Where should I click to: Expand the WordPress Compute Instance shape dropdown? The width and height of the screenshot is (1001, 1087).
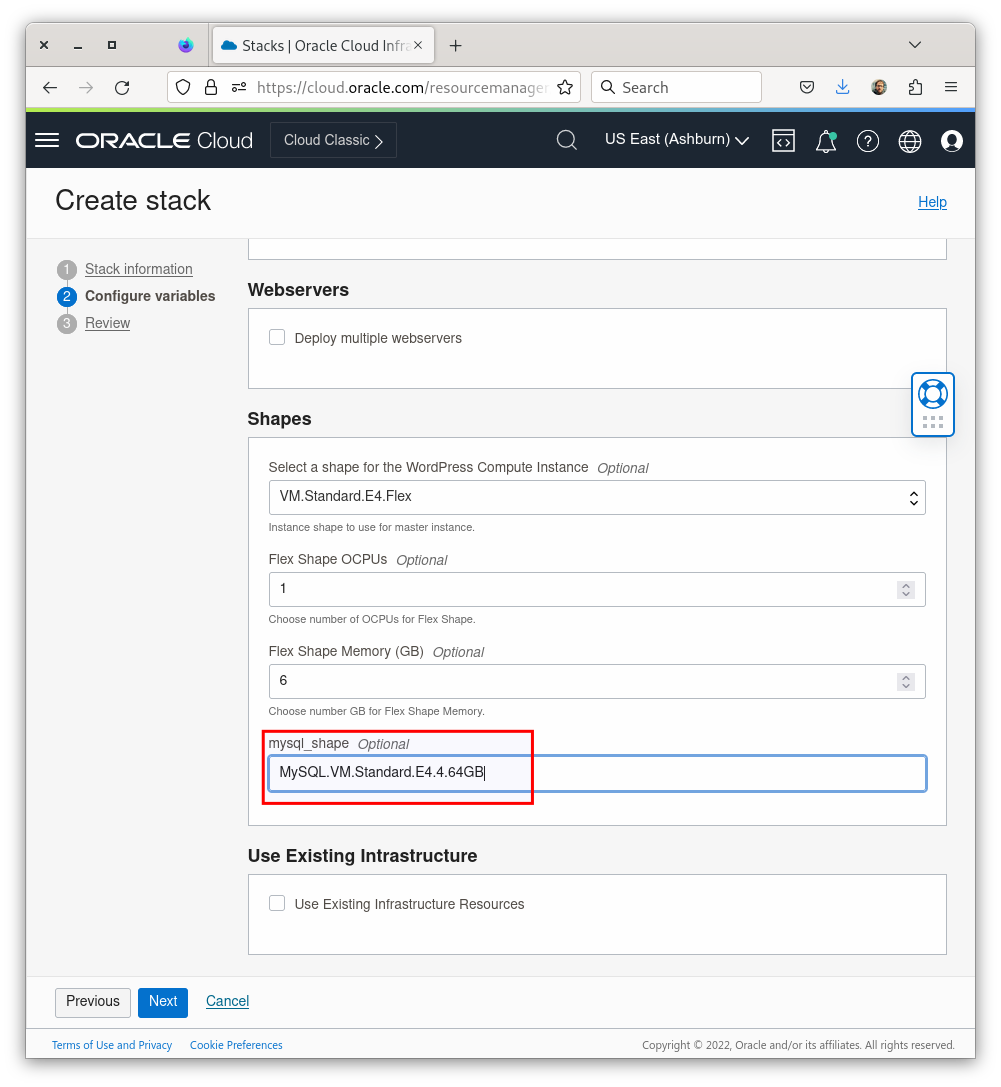click(597, 497)
